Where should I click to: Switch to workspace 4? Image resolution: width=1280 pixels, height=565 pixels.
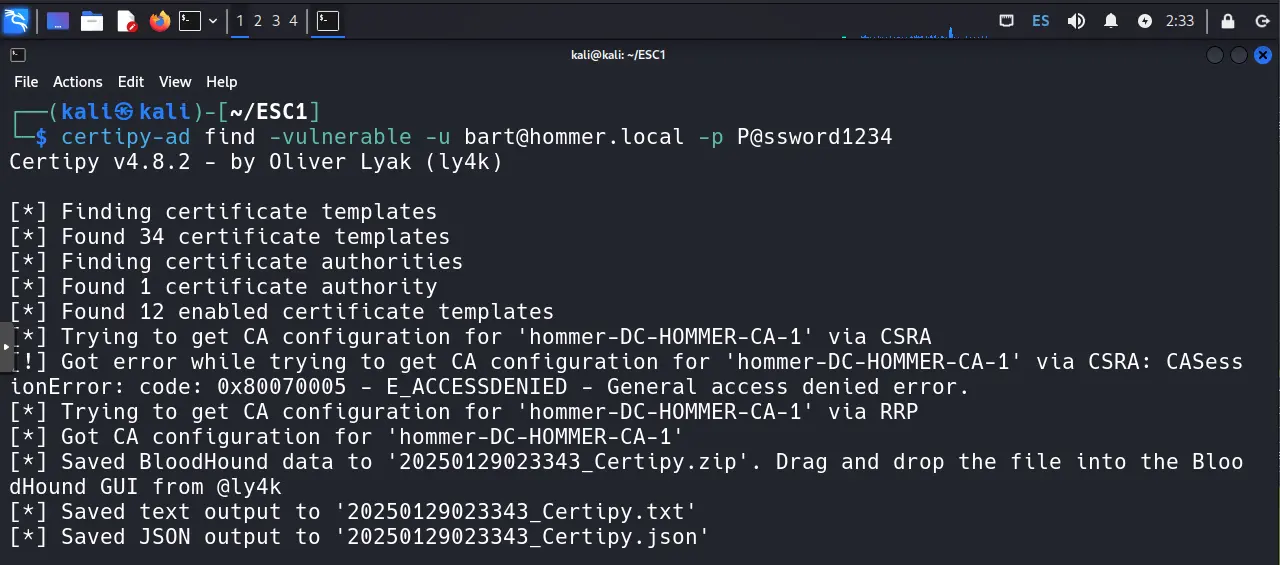[x=293, y=21]
